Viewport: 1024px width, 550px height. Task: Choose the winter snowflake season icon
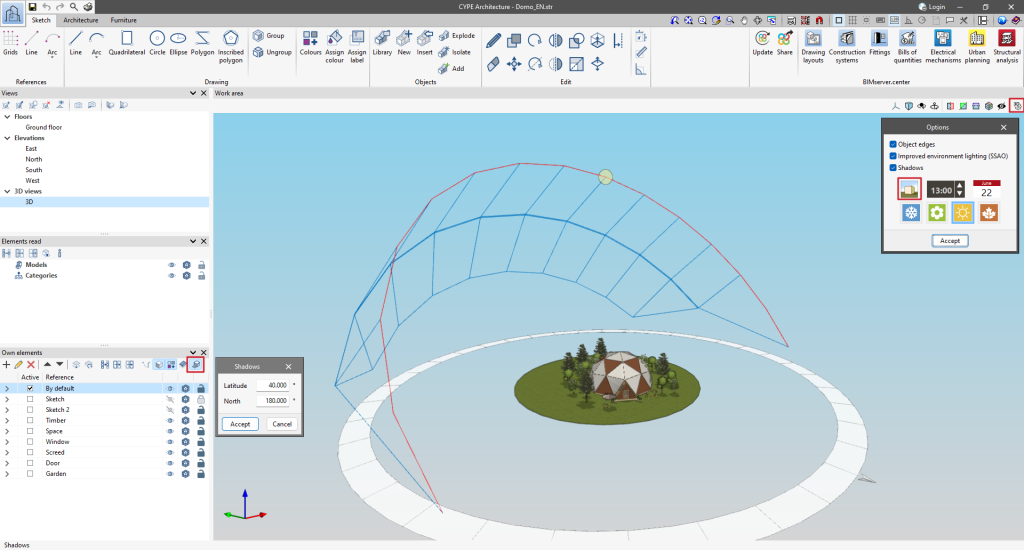[x=911, y=213]
